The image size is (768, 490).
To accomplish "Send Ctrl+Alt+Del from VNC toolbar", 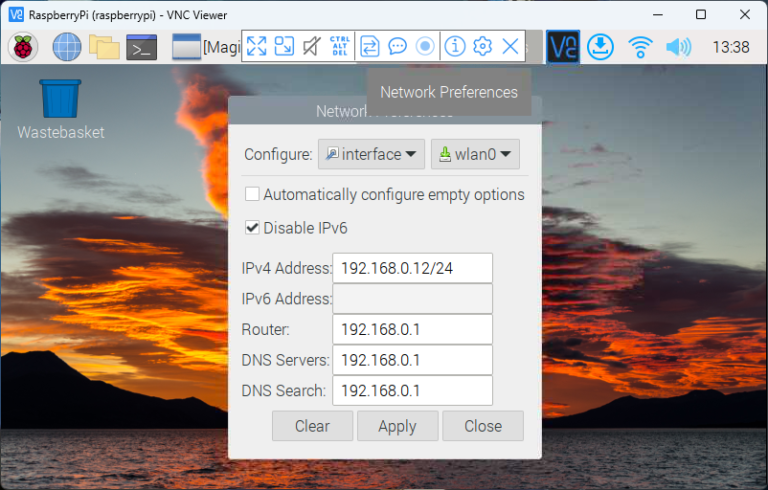I will pyautogui.click(x=339, y=46).
